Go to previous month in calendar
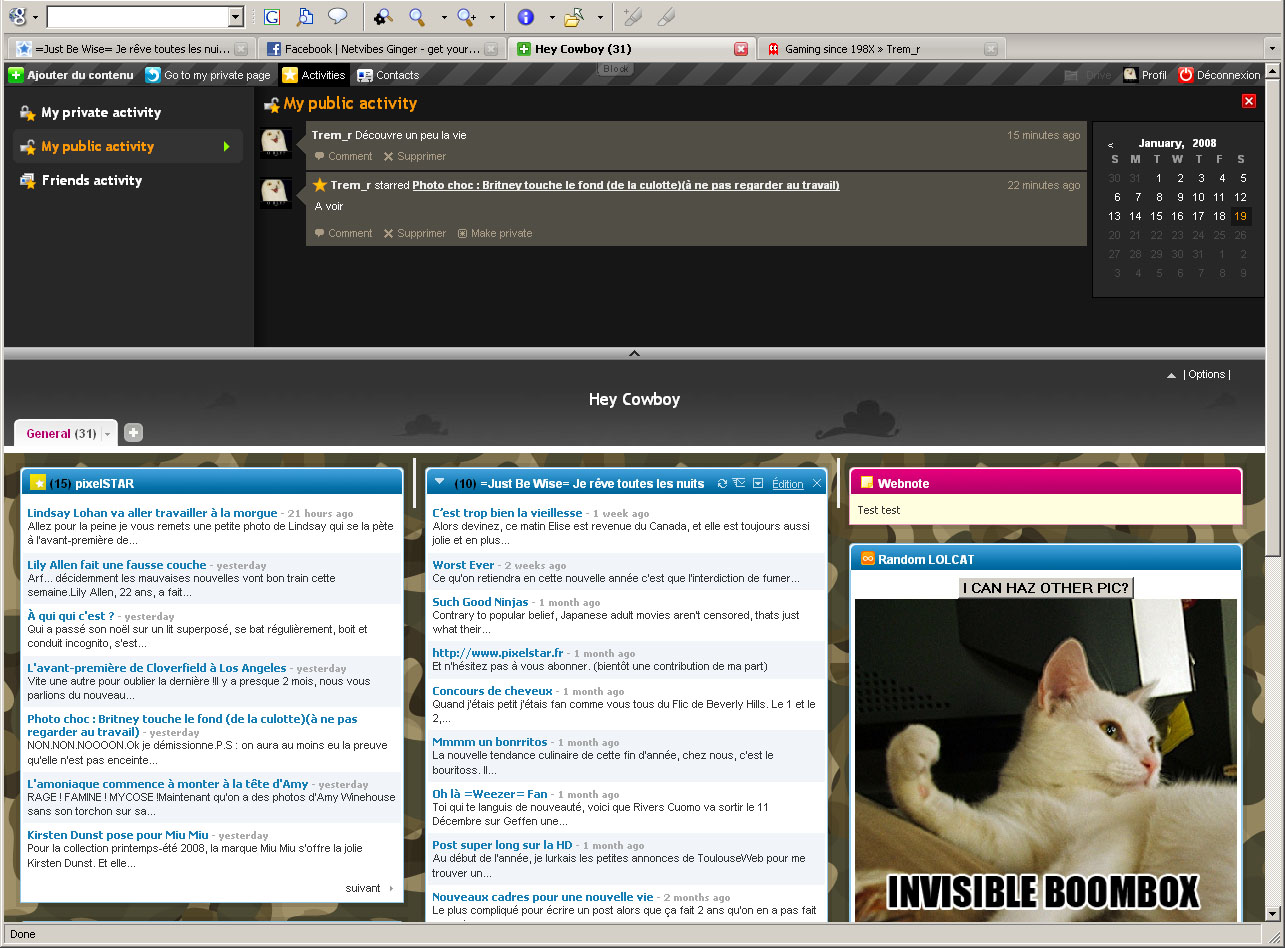This screenshot has width=1285, height=948. [x=1110, y=145]
